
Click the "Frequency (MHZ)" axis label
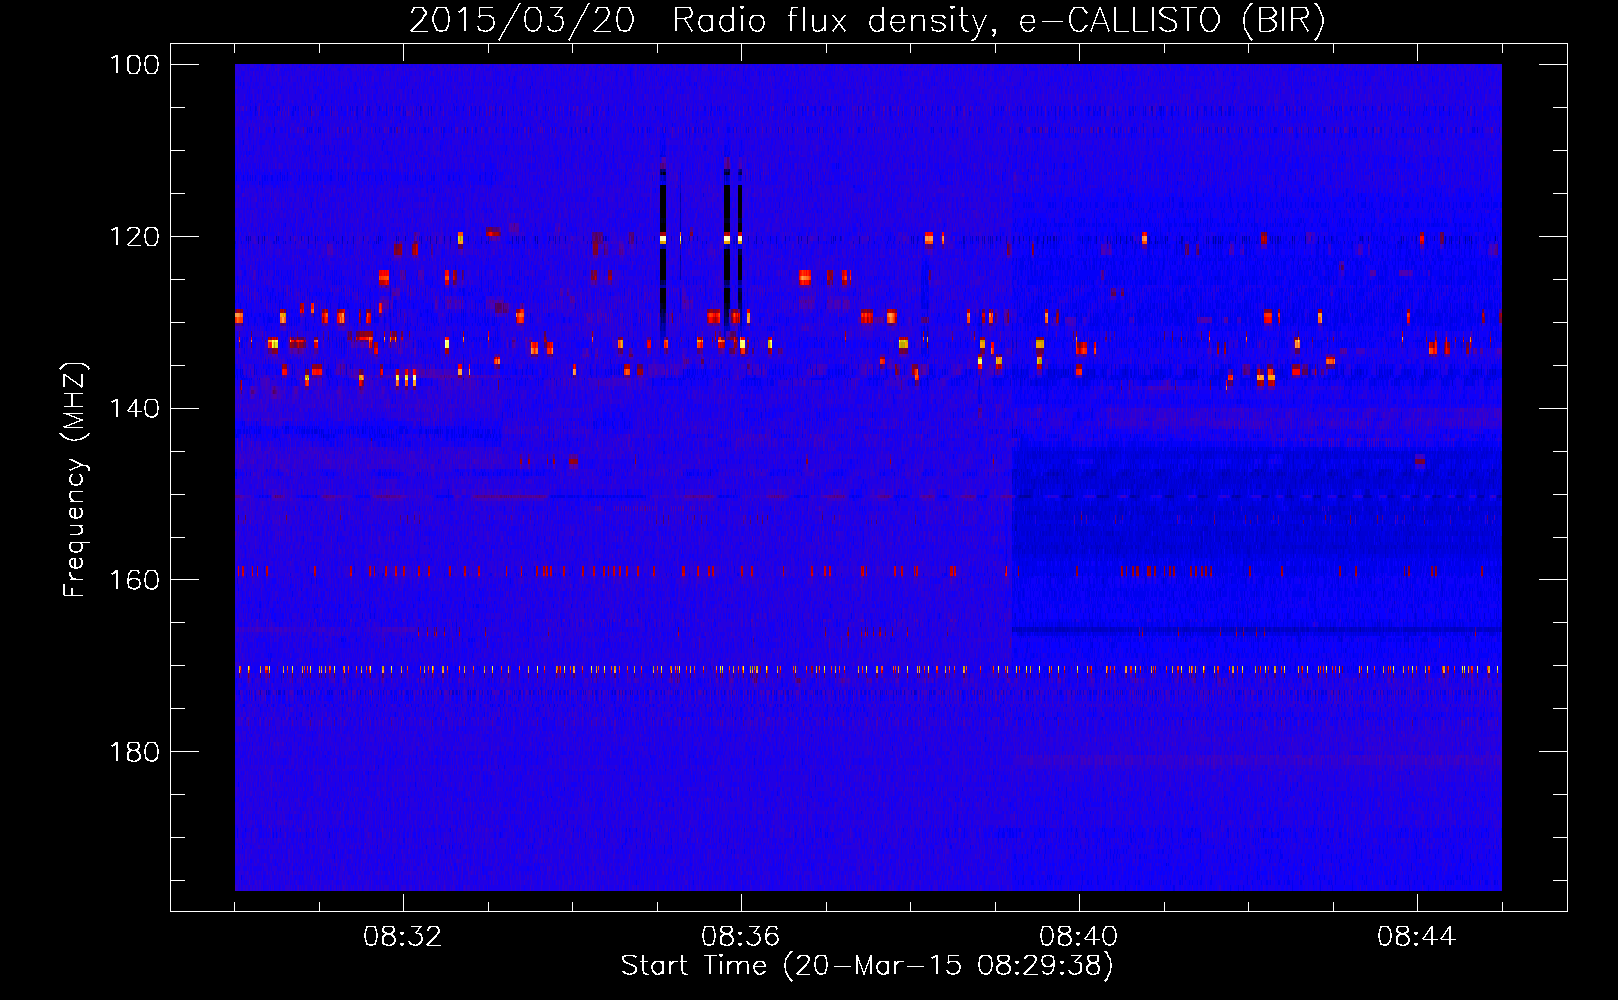[x=75, y=480]
